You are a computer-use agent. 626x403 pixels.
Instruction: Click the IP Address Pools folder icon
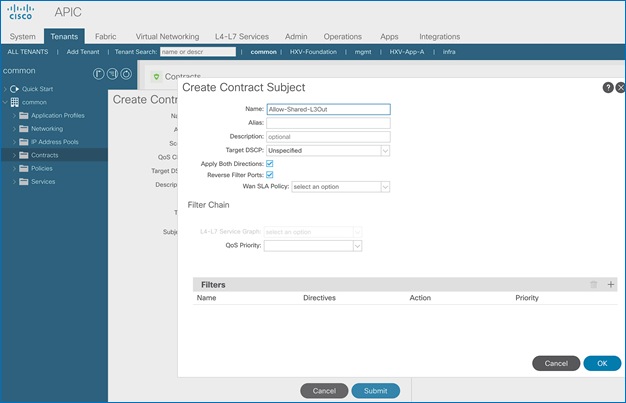(x=24, y=142)
